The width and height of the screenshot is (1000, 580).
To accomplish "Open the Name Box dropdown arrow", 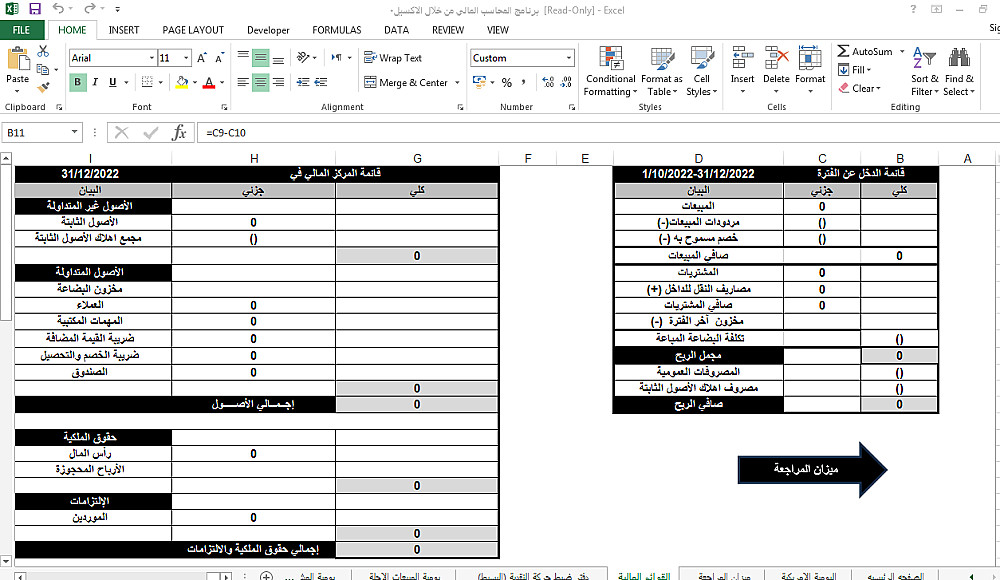I will tap(75, 132).
